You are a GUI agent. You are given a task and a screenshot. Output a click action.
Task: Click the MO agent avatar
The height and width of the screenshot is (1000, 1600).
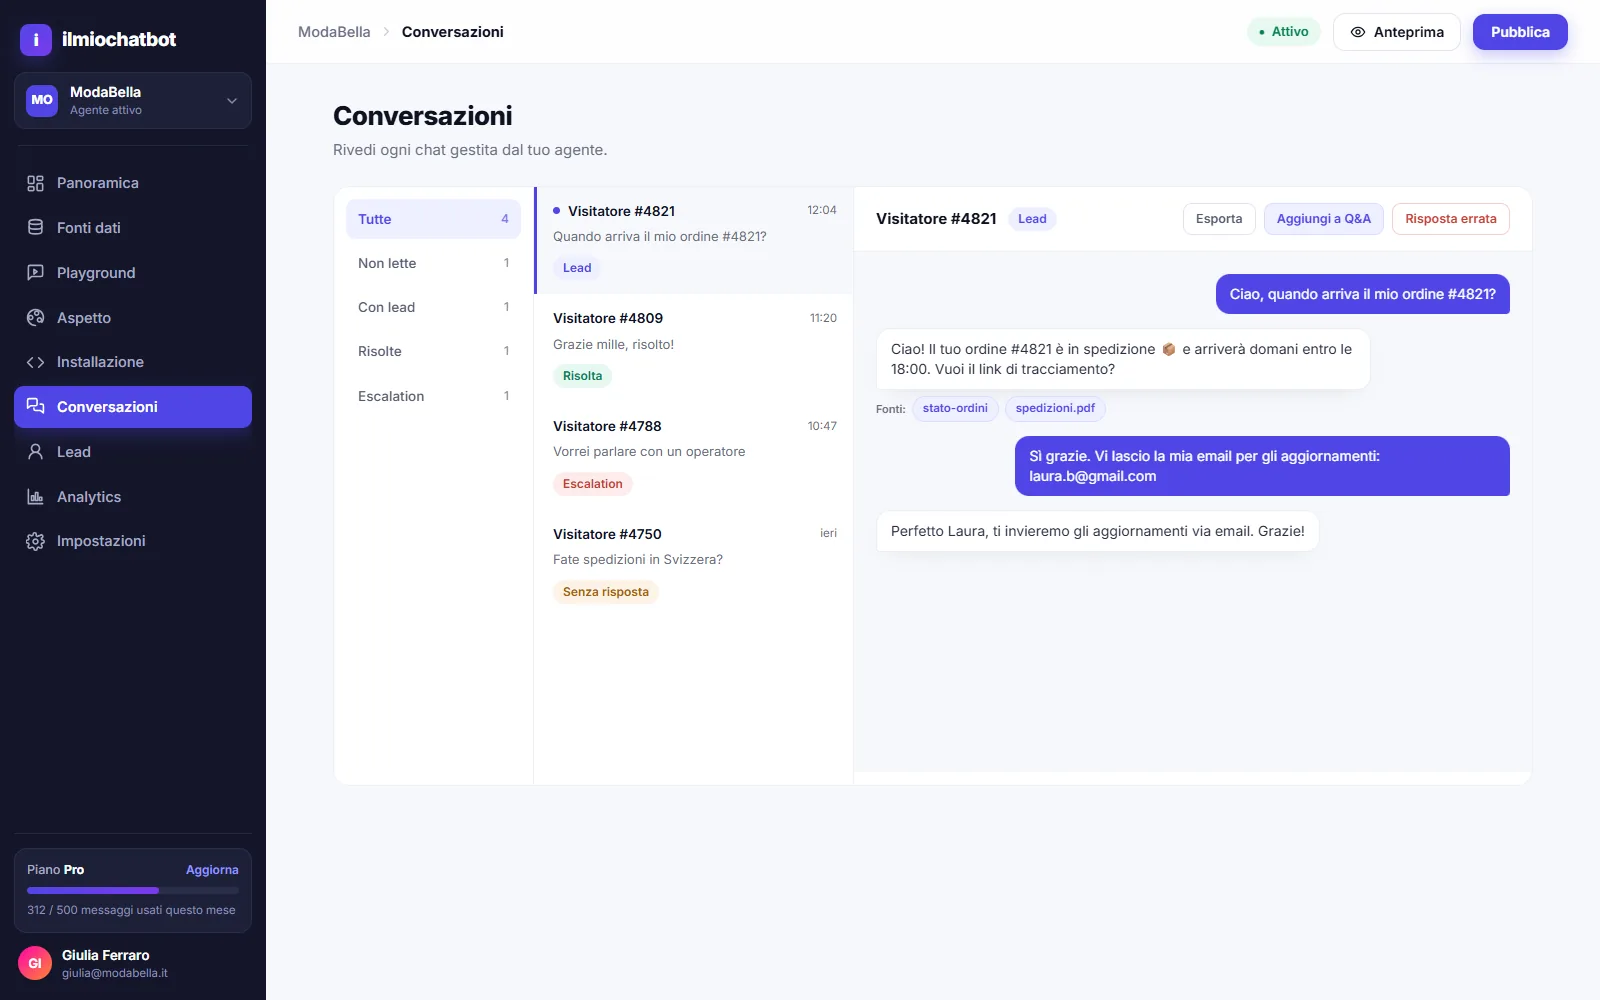pos(42,100)
